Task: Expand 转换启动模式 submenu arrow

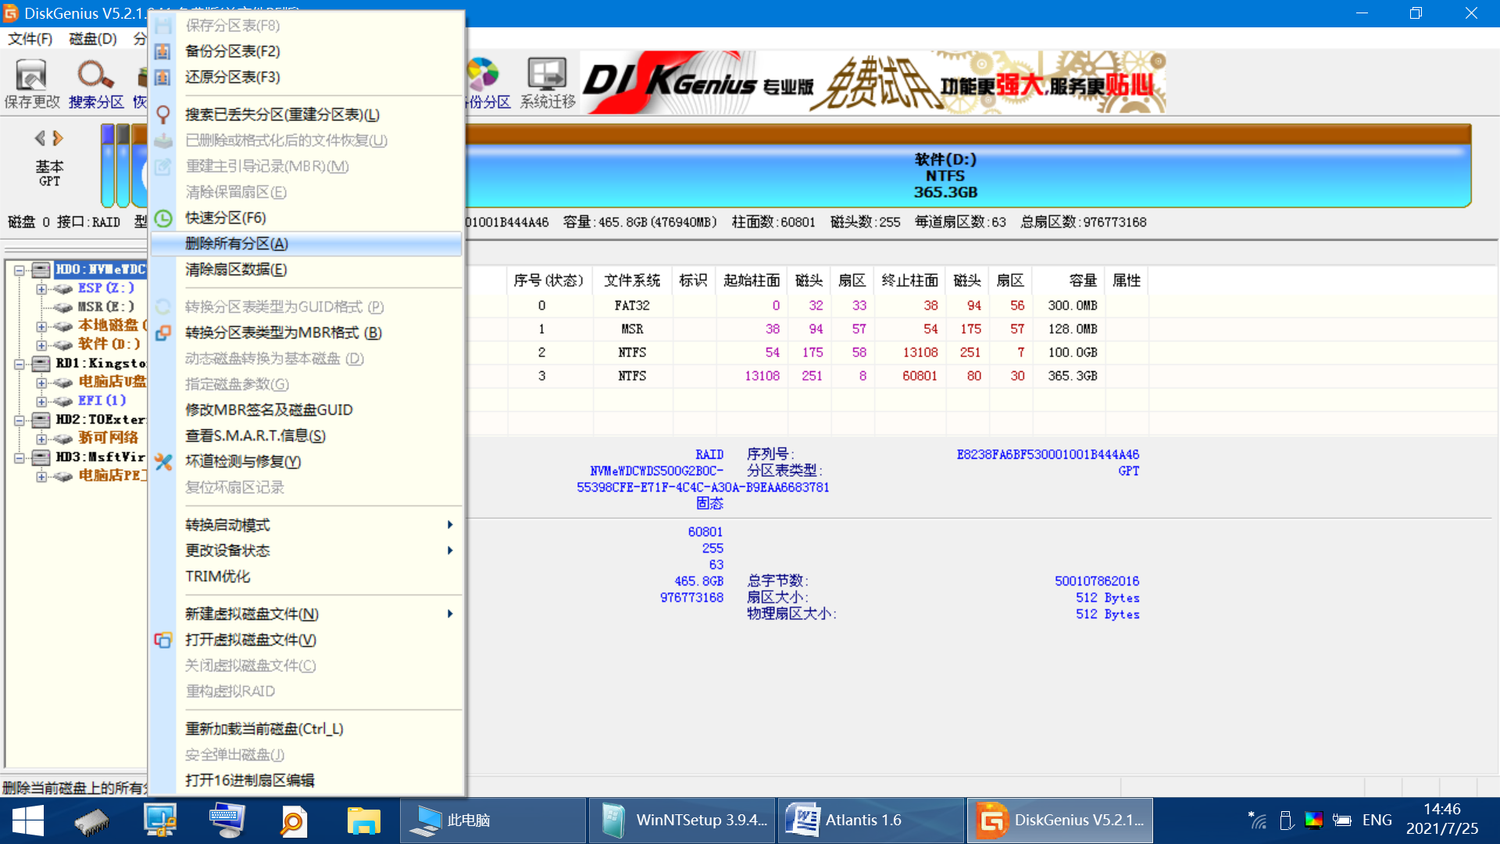Action: (450, 525)
